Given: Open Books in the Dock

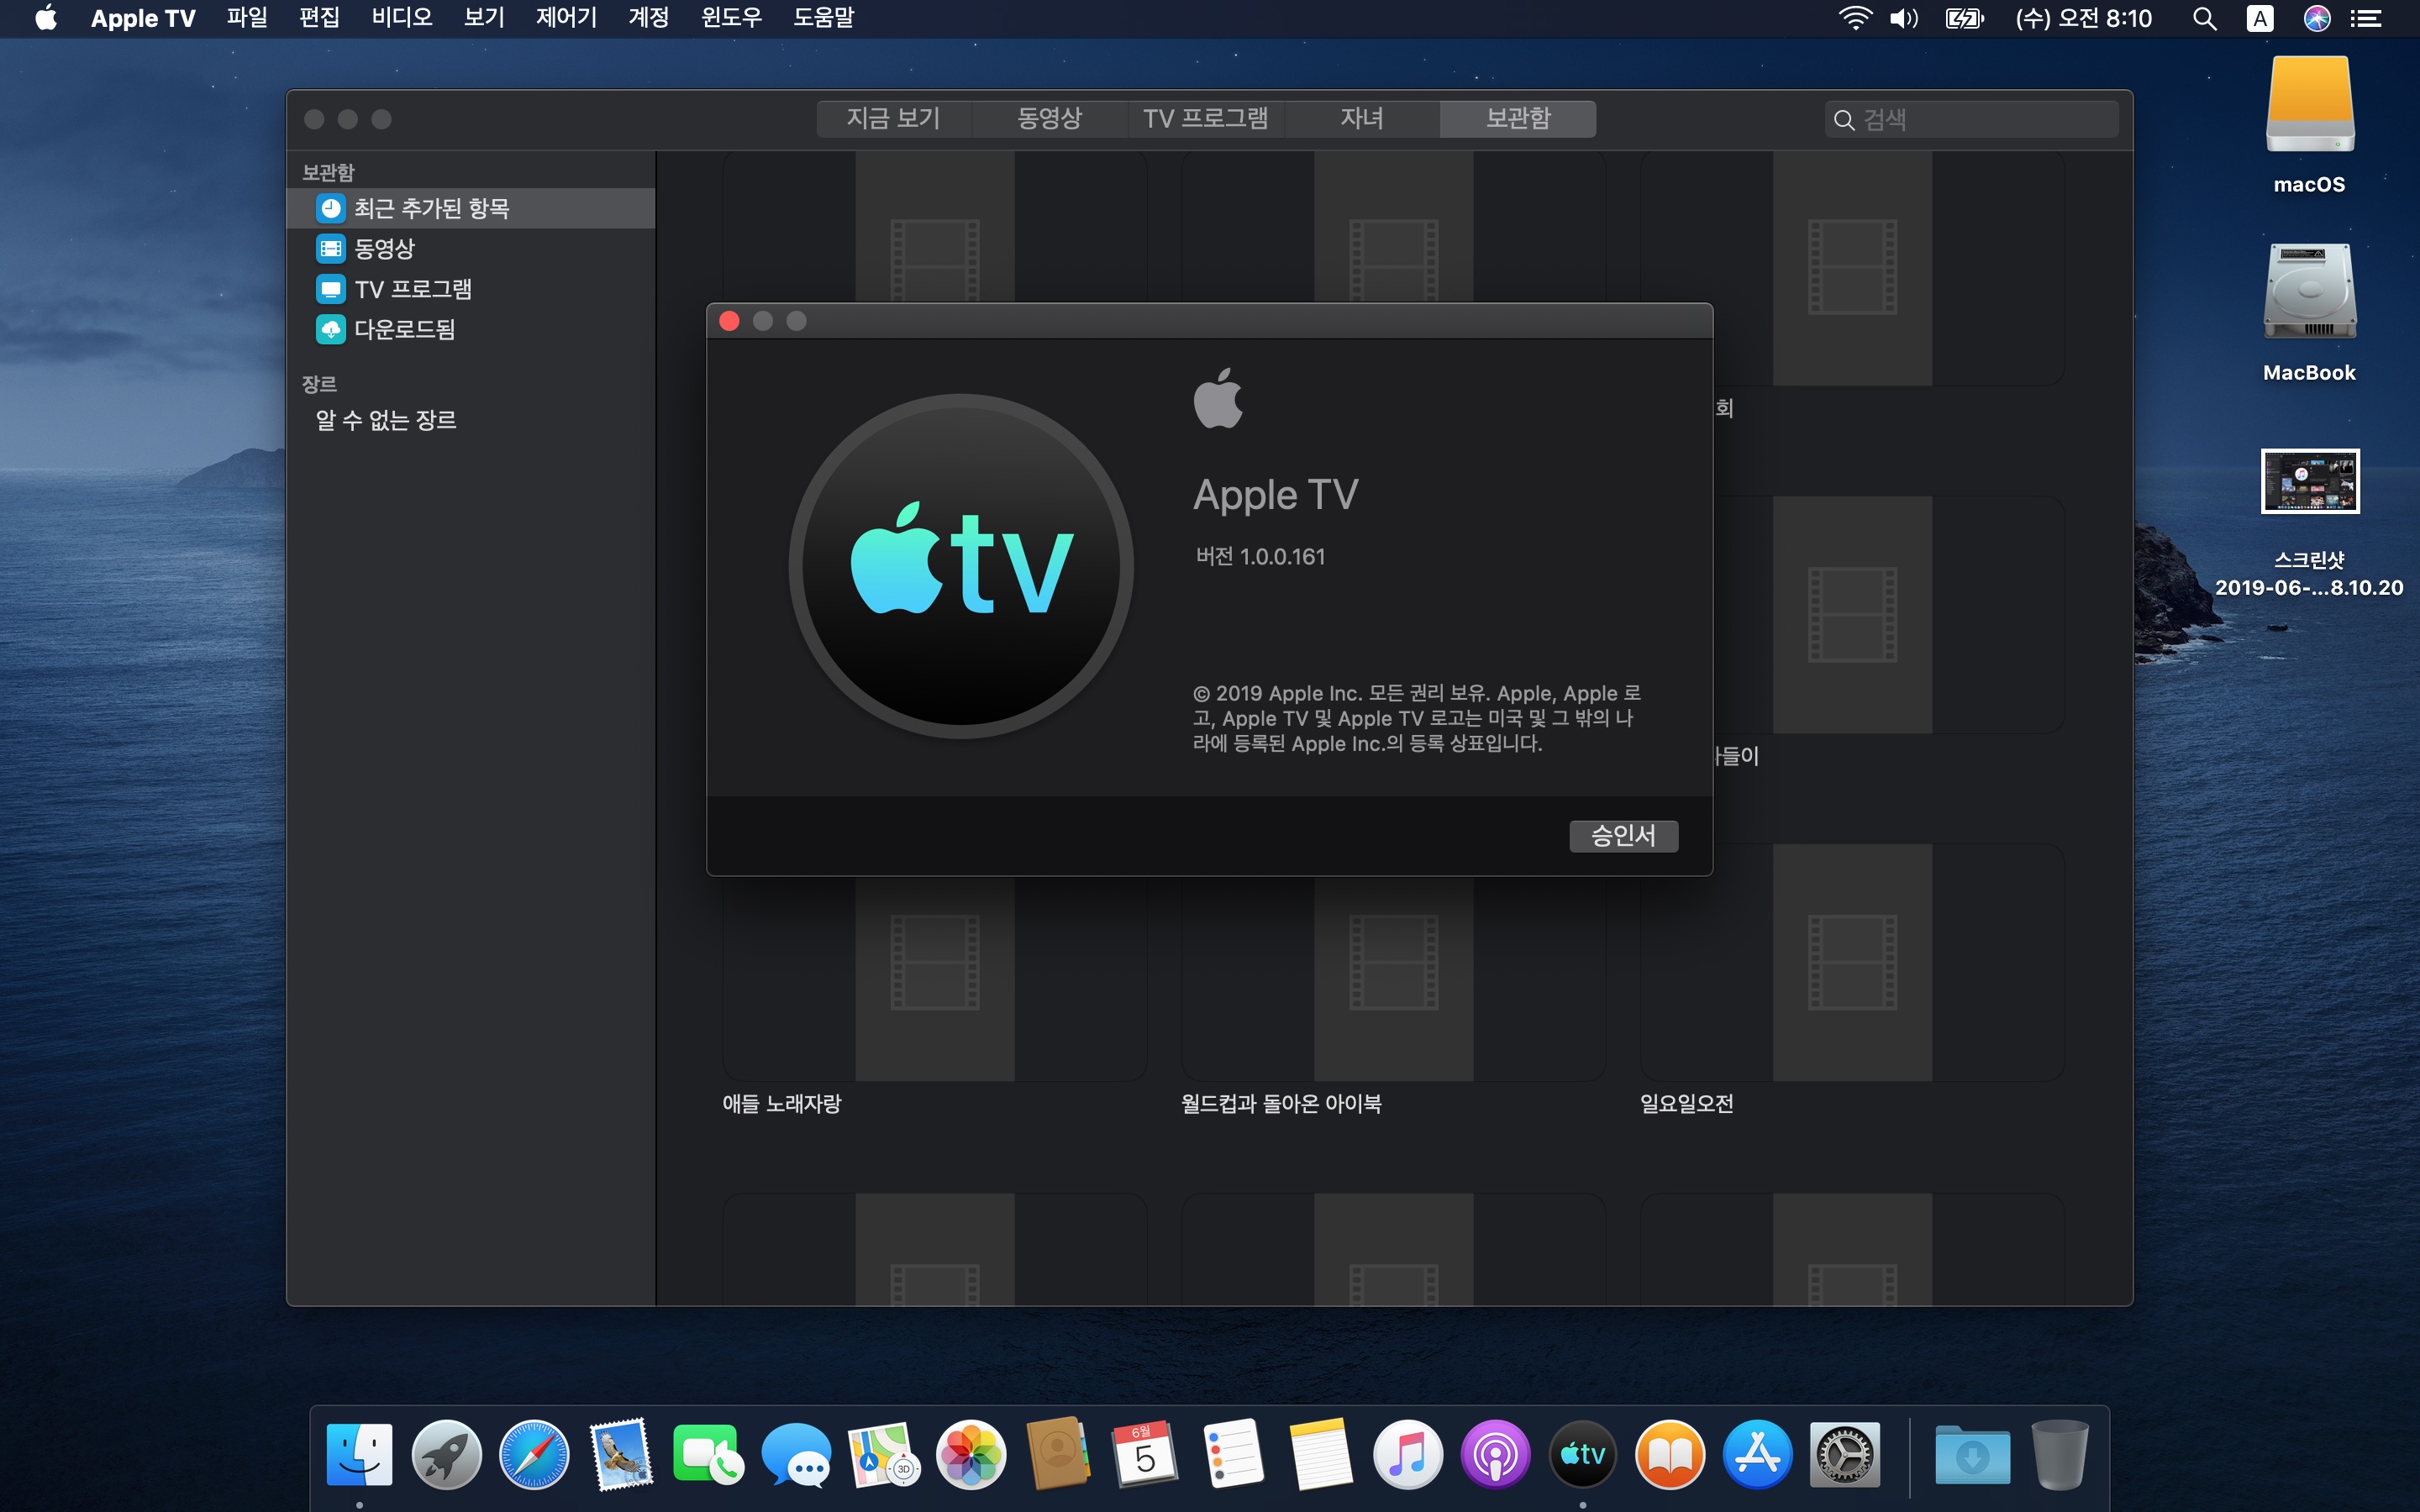Looking at the screenshot, I should click(1669, 1454).
